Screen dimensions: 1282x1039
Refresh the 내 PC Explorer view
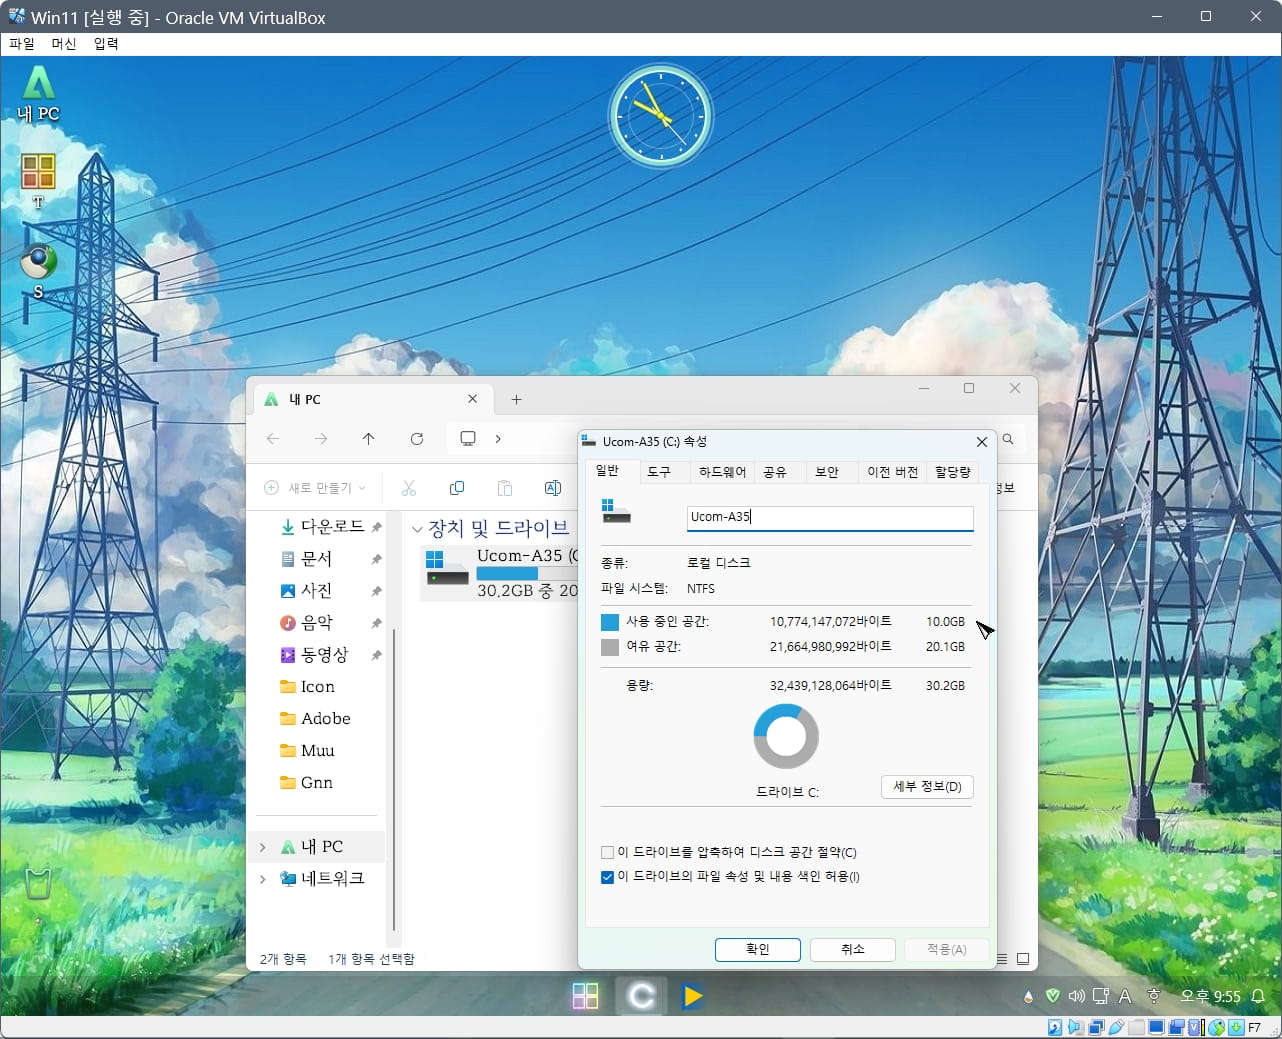(417, 438)
